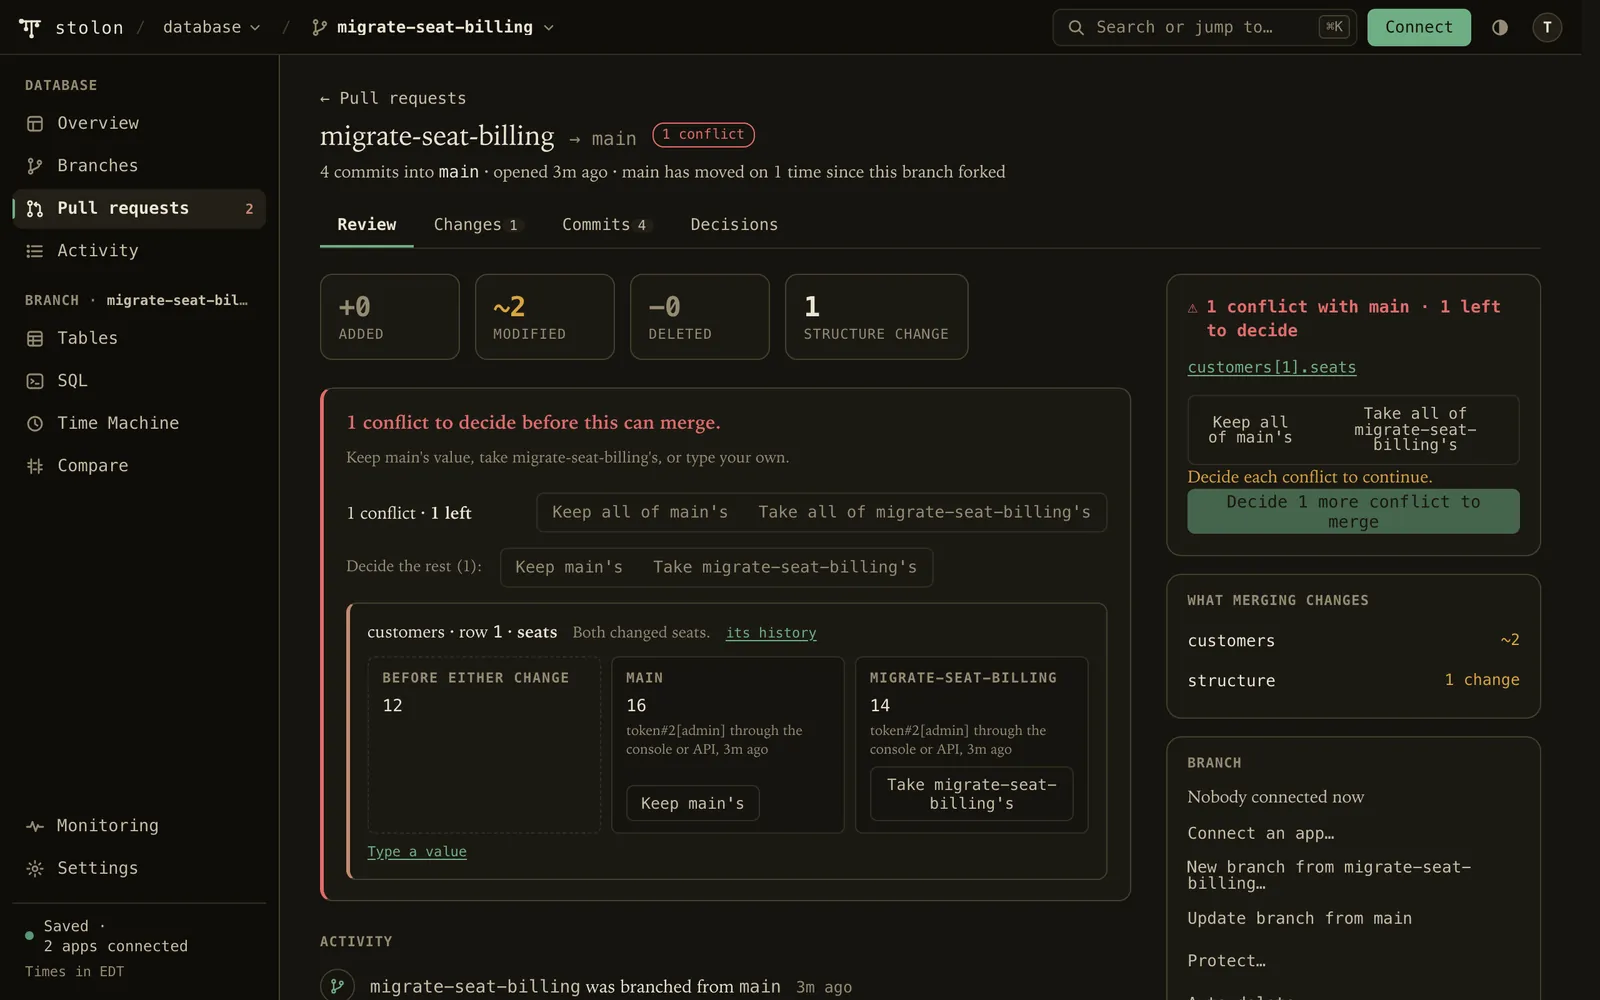Open the Decisions tab
Viewport: 1600px width, 1000px height.
coord(734,225)
